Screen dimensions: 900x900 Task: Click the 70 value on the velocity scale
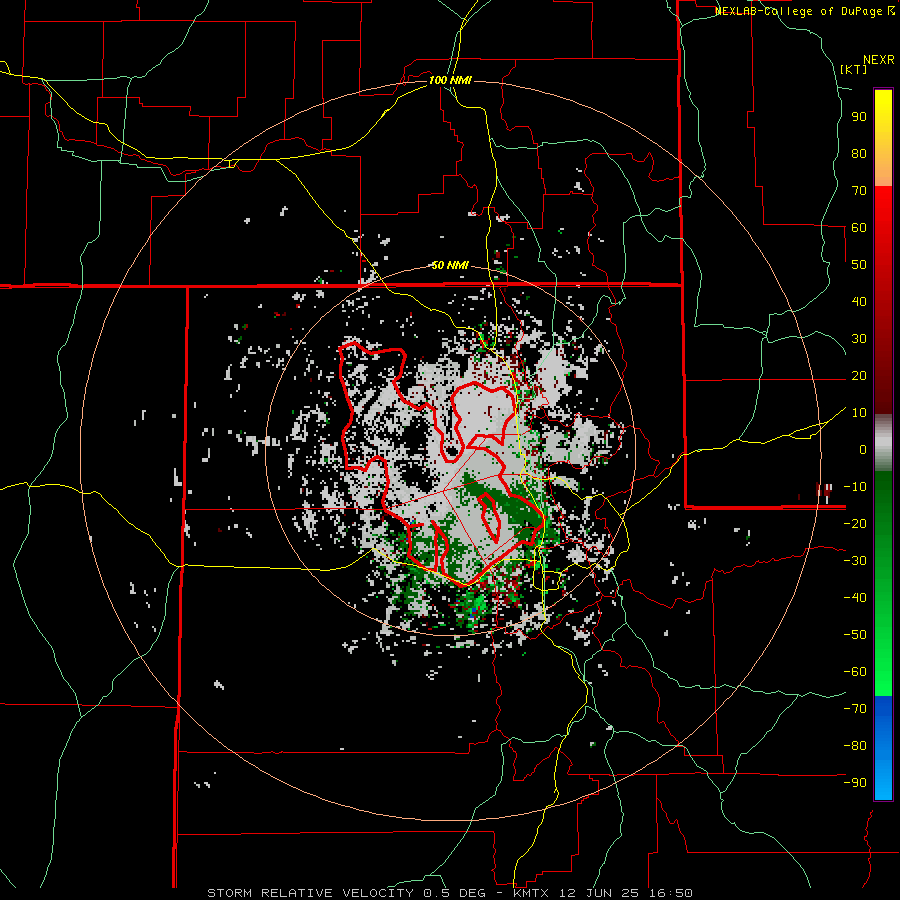(x=859, y=191)
